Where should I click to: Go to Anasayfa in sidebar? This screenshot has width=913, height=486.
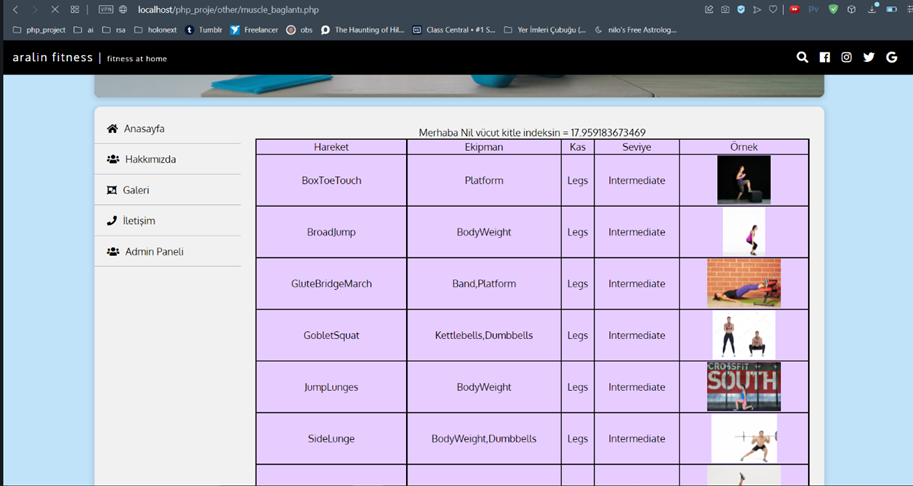pos(168,129)
